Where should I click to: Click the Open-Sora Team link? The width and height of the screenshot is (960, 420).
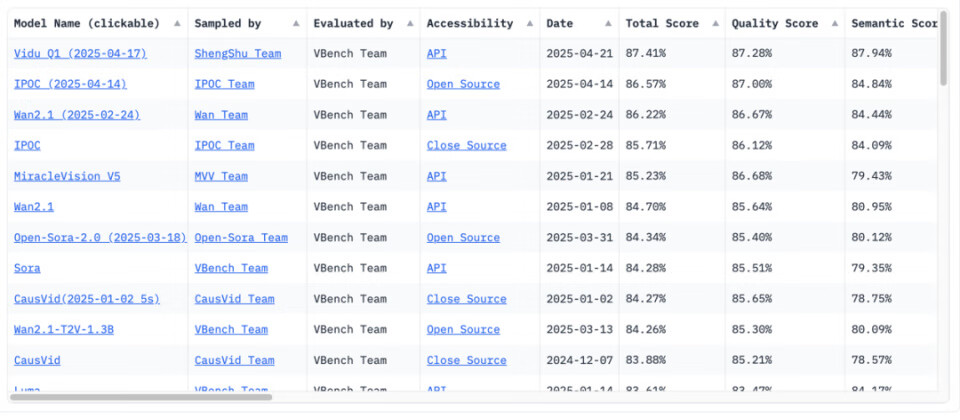click(241, 238)
